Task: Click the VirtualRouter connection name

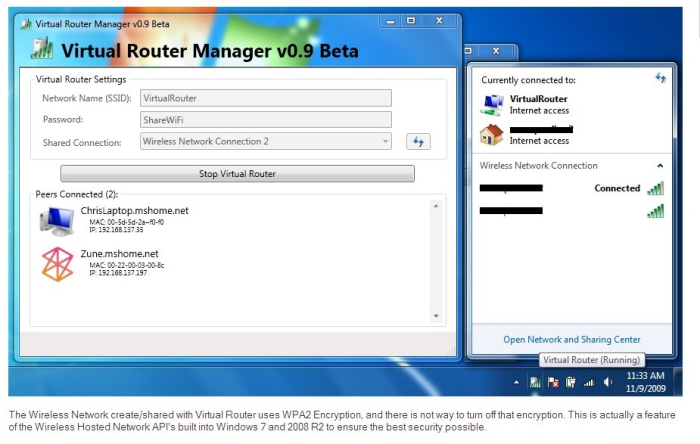Action: [x=538, y=99]
